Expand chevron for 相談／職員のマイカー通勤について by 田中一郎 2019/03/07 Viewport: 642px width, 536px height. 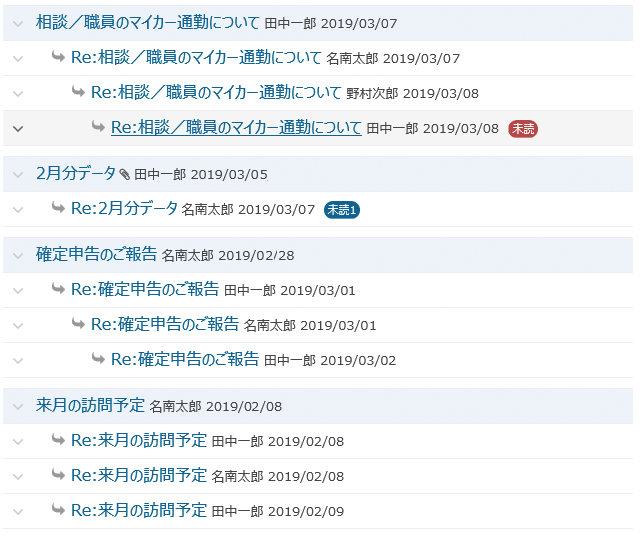[18, 24]
